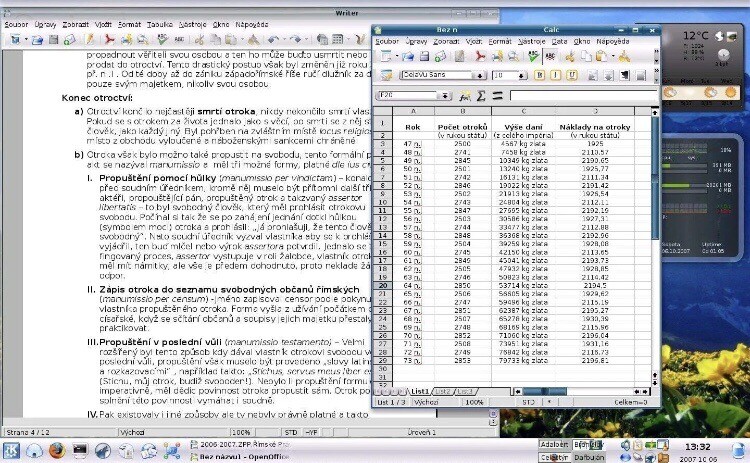Switch to the List2 sheet tab
750x463 pixels.
pyautogui.click(x=442, y=391)
